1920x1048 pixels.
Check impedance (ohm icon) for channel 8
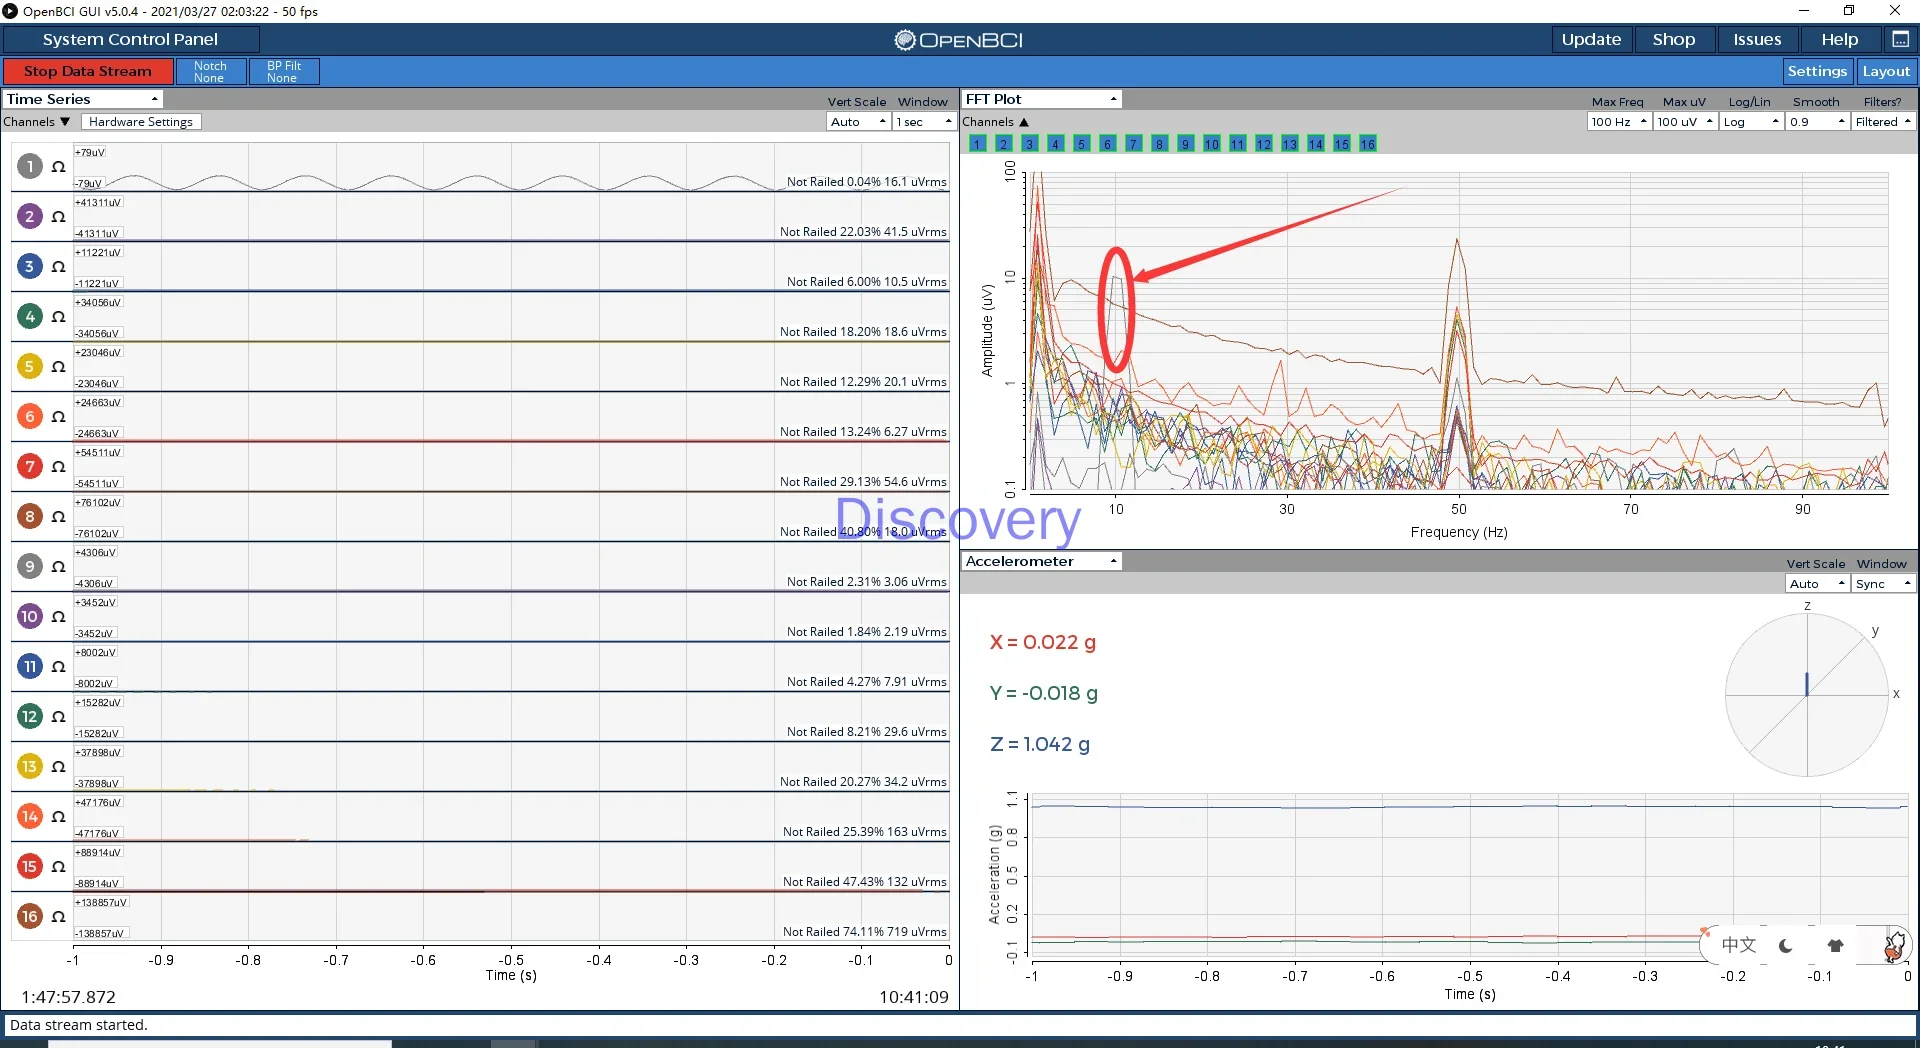pyautogui.click(x=59, y=517)
